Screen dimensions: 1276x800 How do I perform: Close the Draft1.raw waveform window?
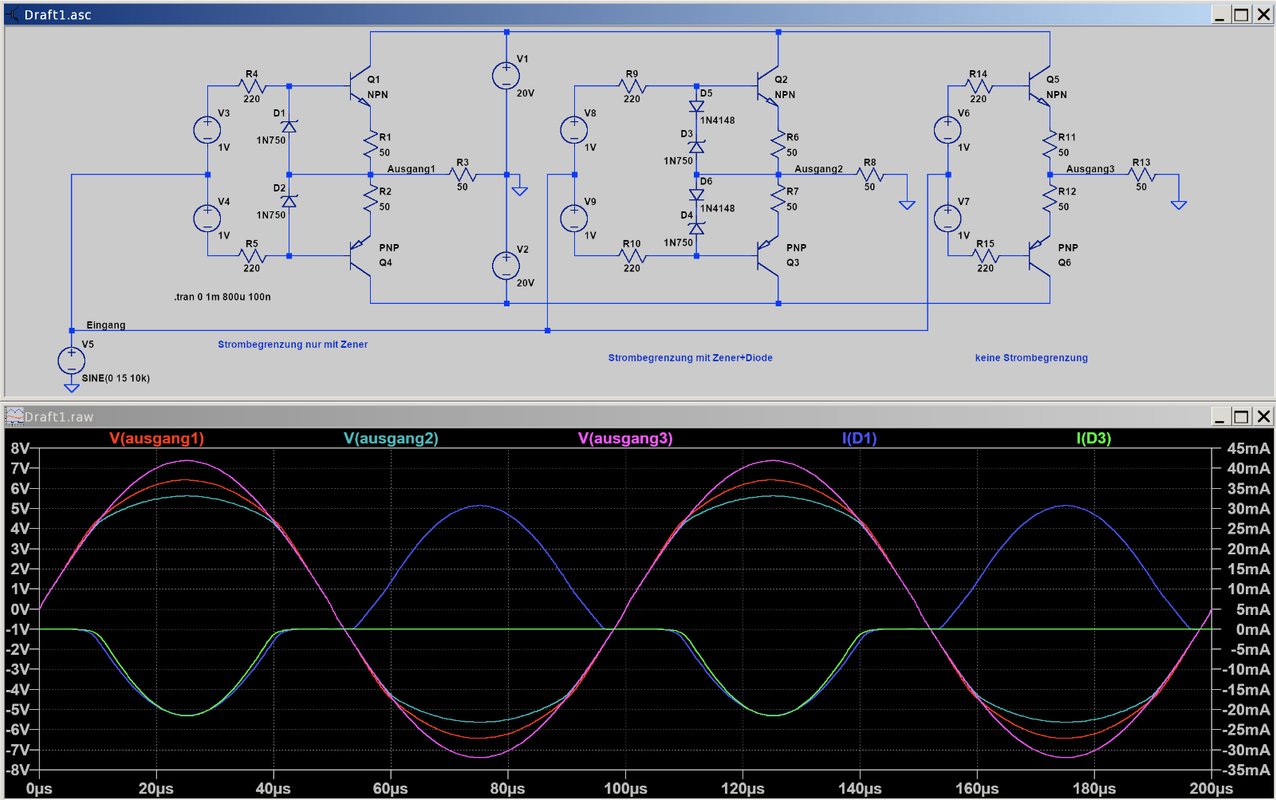click(x=1262, y=416)
